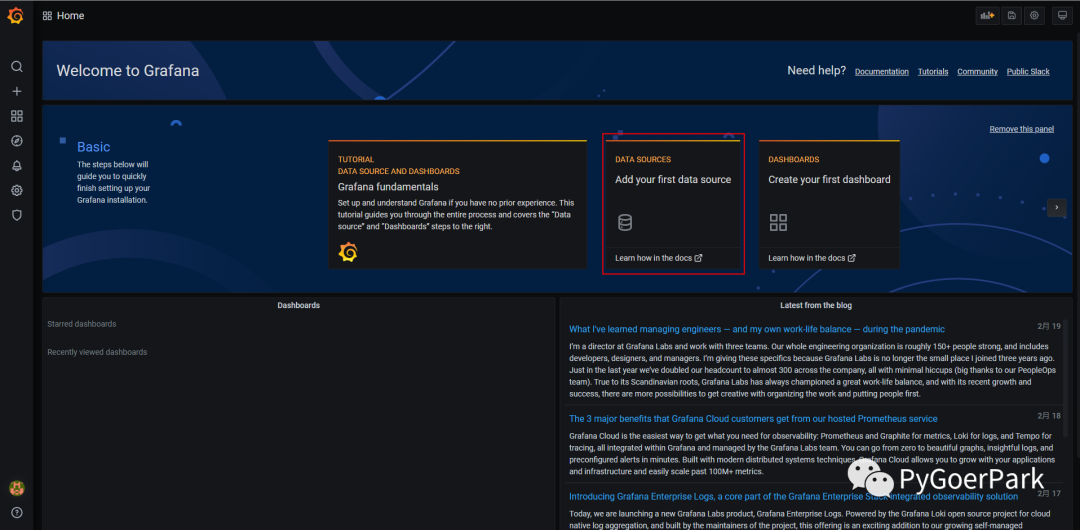This screenshot has width=1080, height=530.
Task: Open the Home dashboard title picker
Action: (x=71, y=16)
